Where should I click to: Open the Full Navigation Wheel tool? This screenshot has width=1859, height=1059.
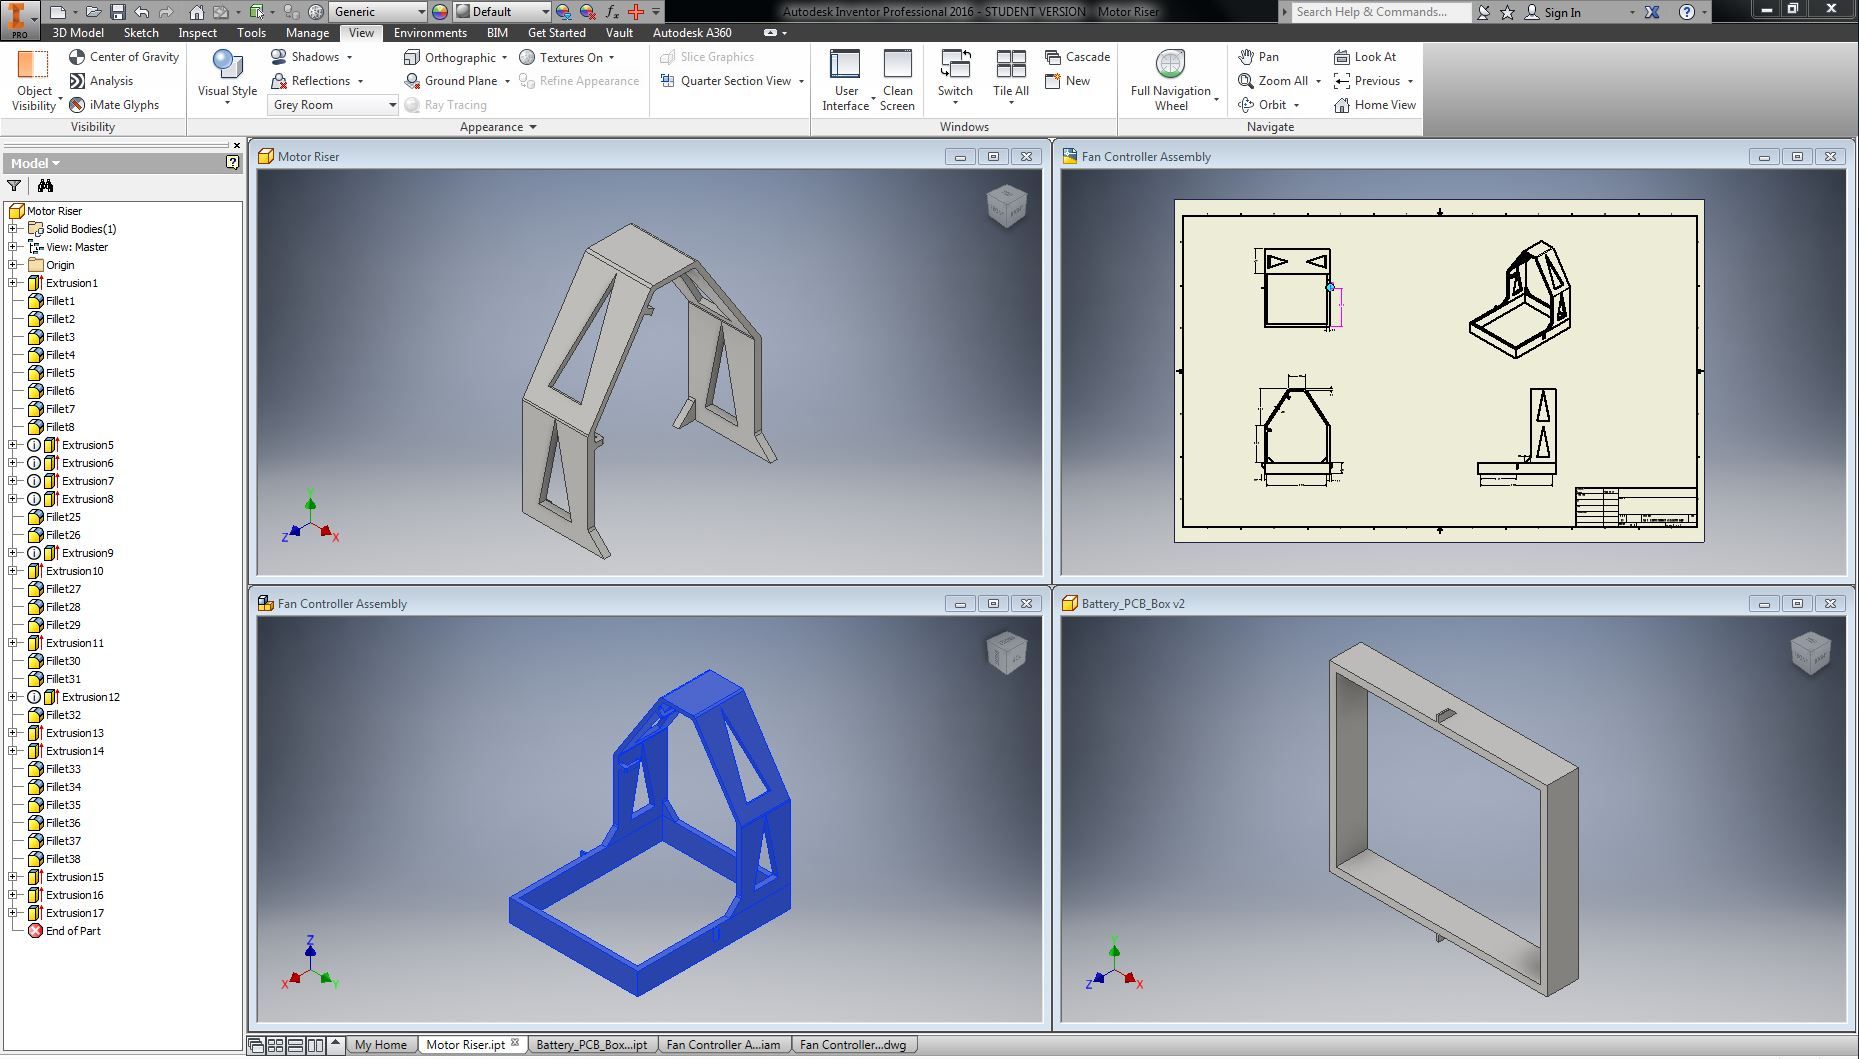click(1170, 65)
